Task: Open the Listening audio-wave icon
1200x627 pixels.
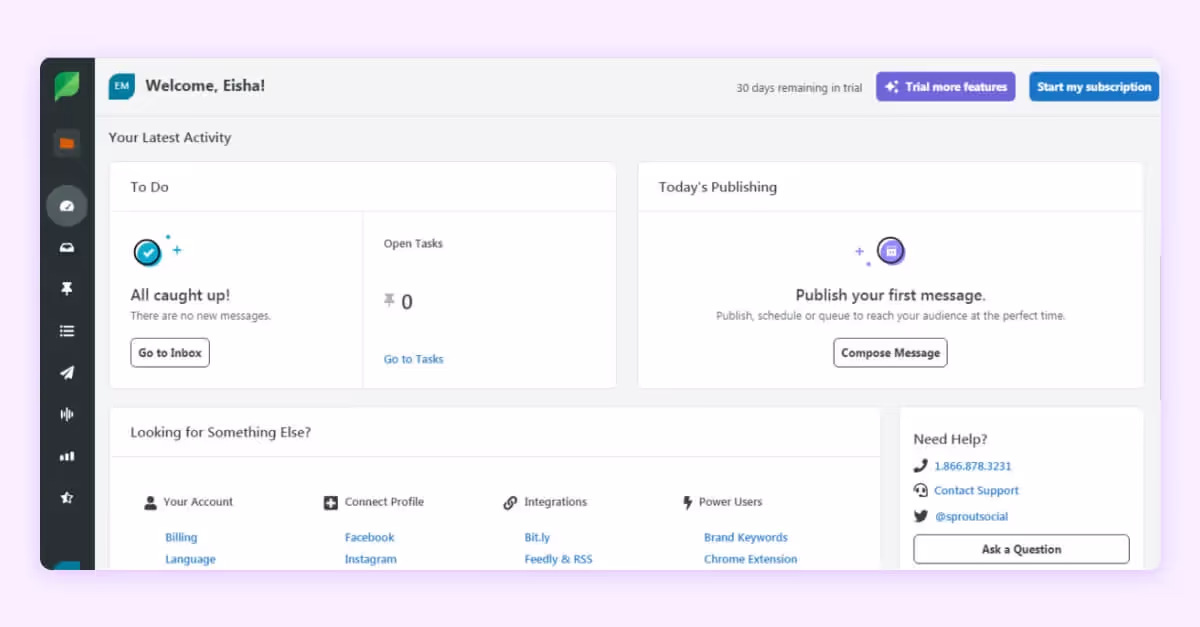Action: tap(66, 414)
